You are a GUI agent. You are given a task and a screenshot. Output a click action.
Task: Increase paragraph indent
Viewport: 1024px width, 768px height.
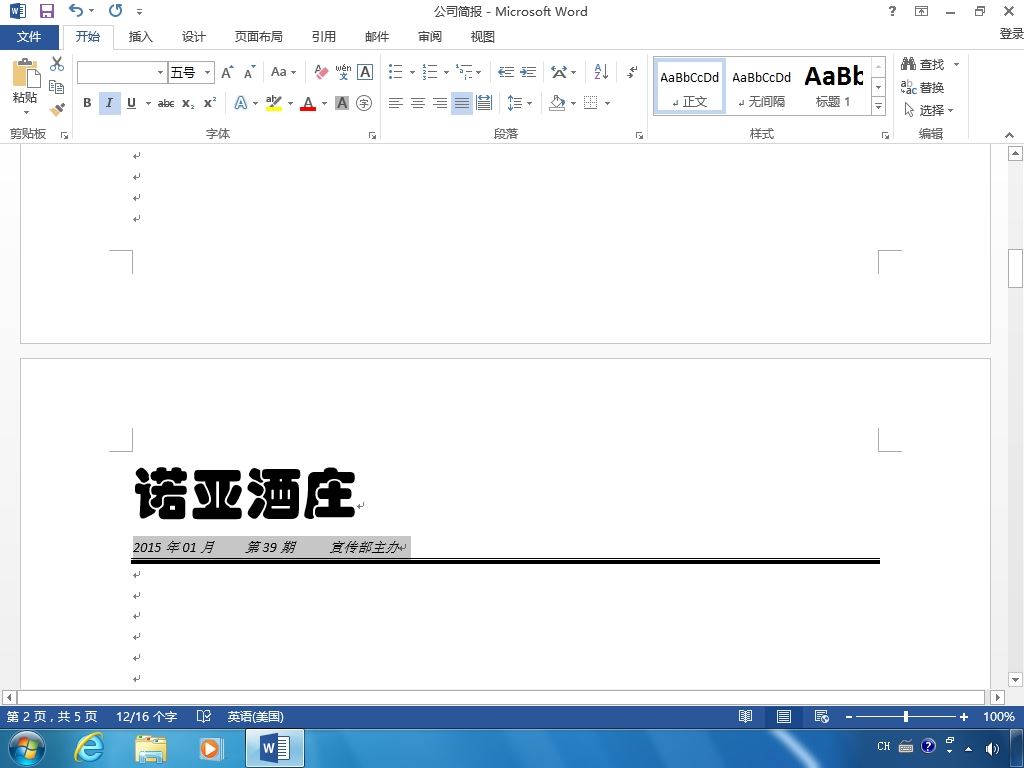pyautogui.click(x=528, y=72)
